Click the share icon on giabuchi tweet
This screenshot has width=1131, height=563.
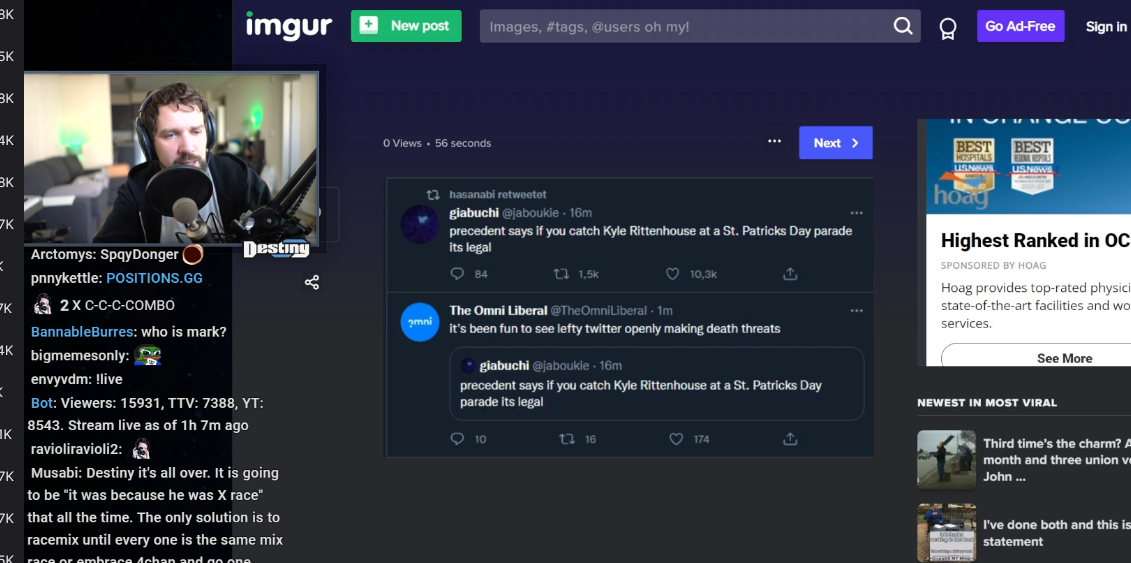point(790,274)
